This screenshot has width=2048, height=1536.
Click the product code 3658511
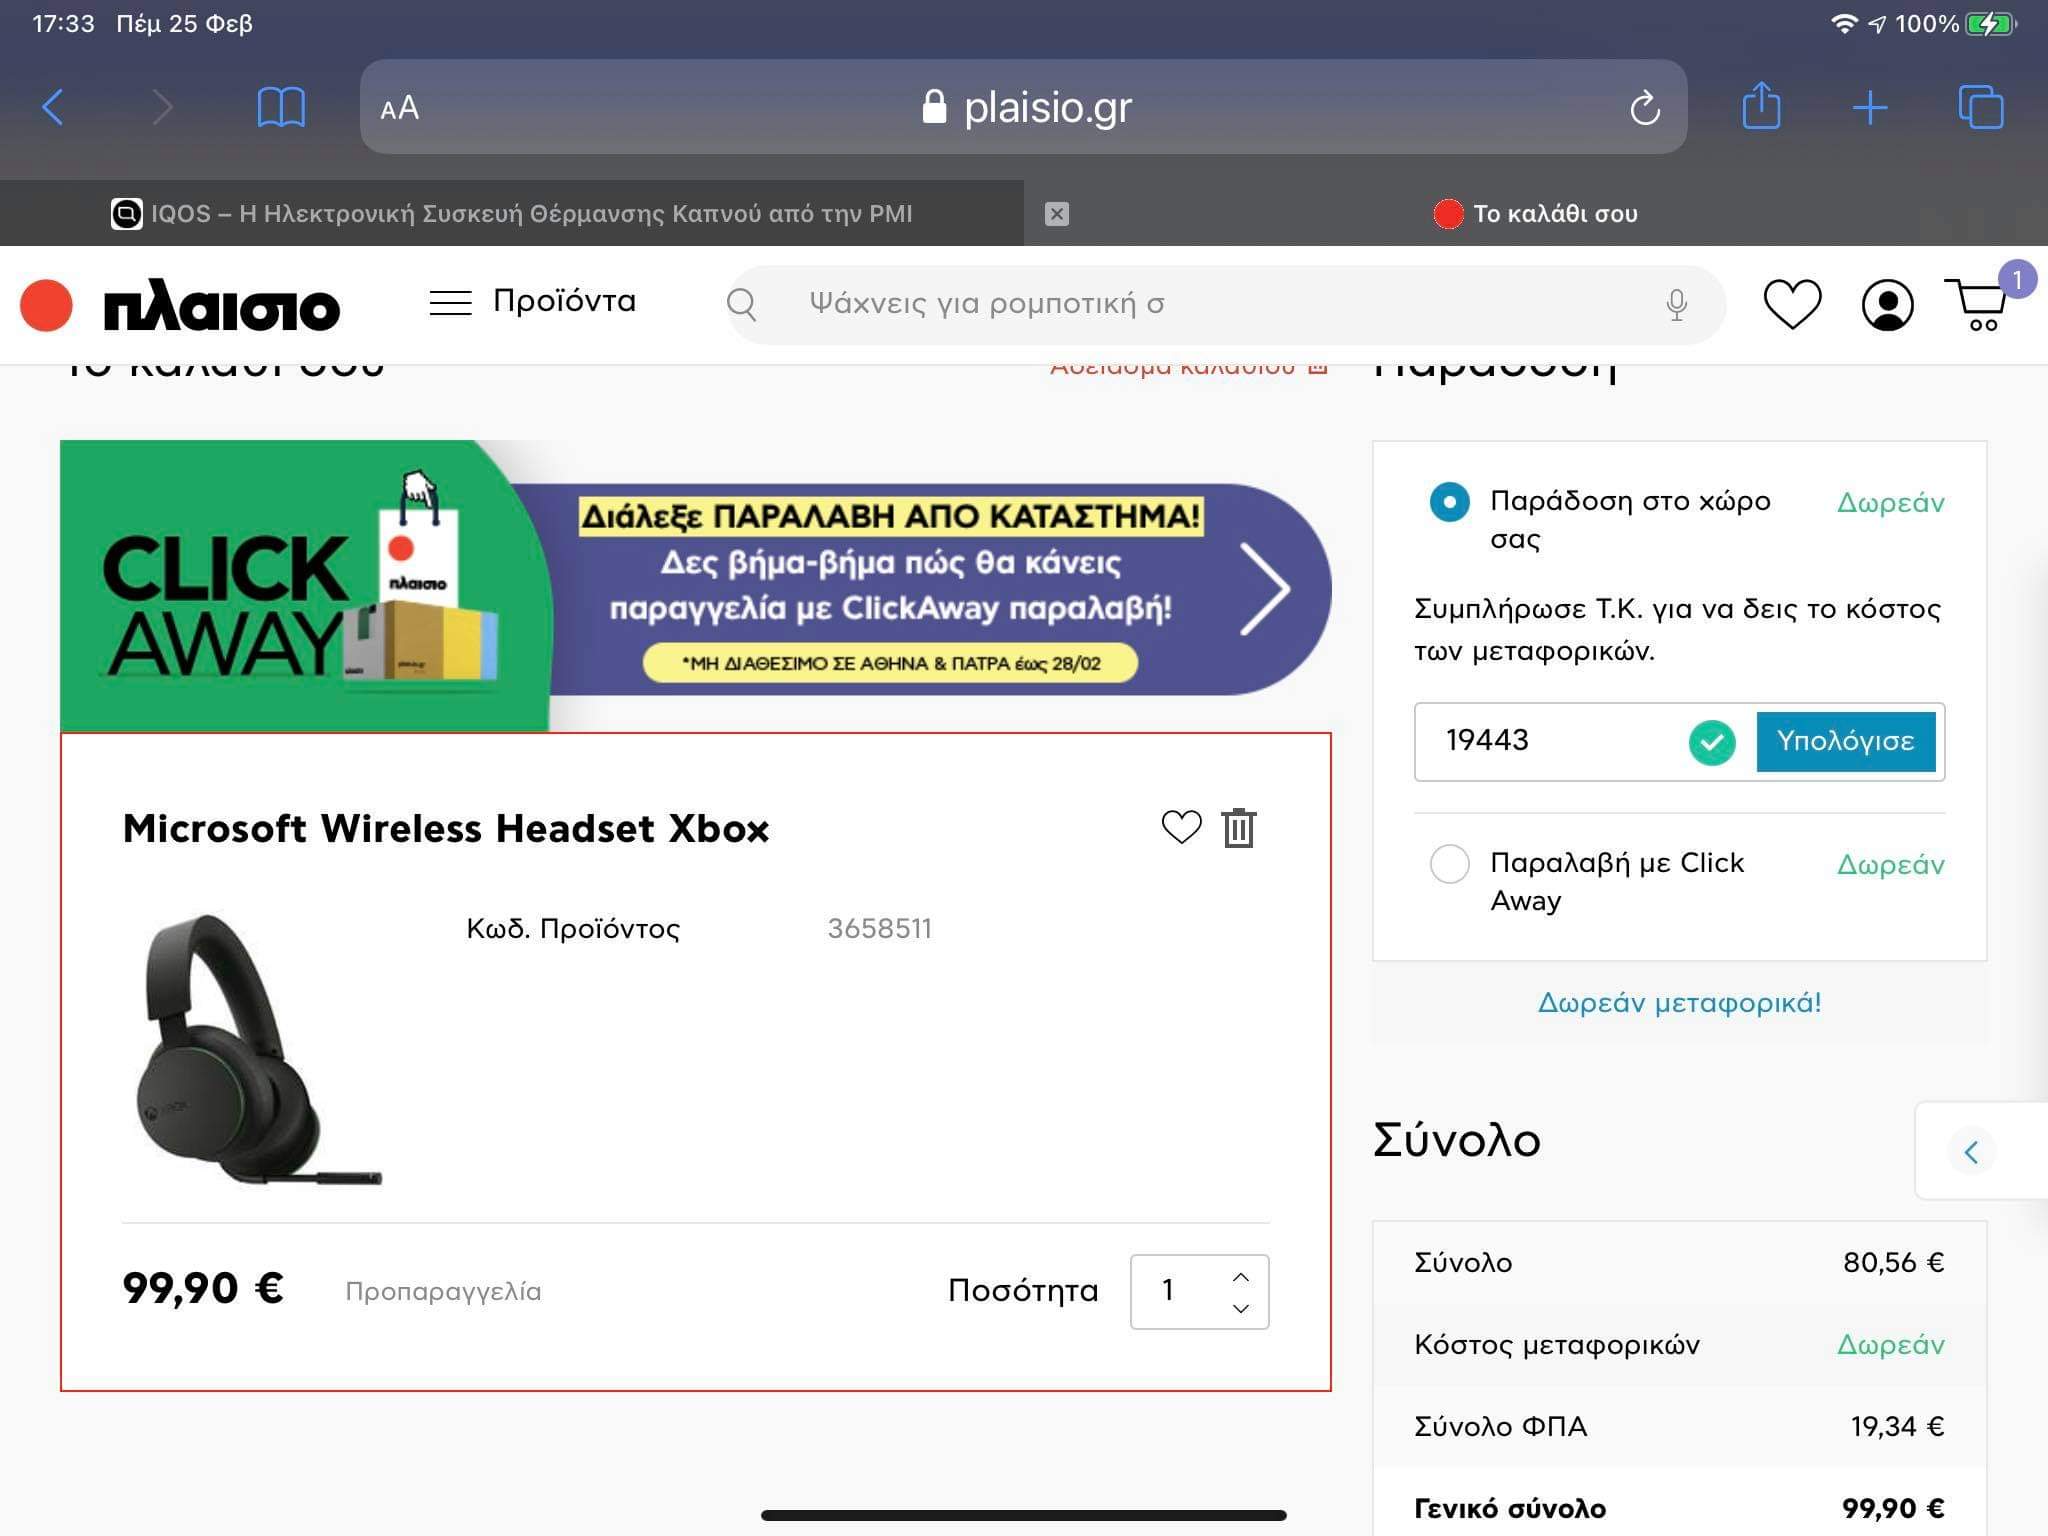click(x=879, y=928)
